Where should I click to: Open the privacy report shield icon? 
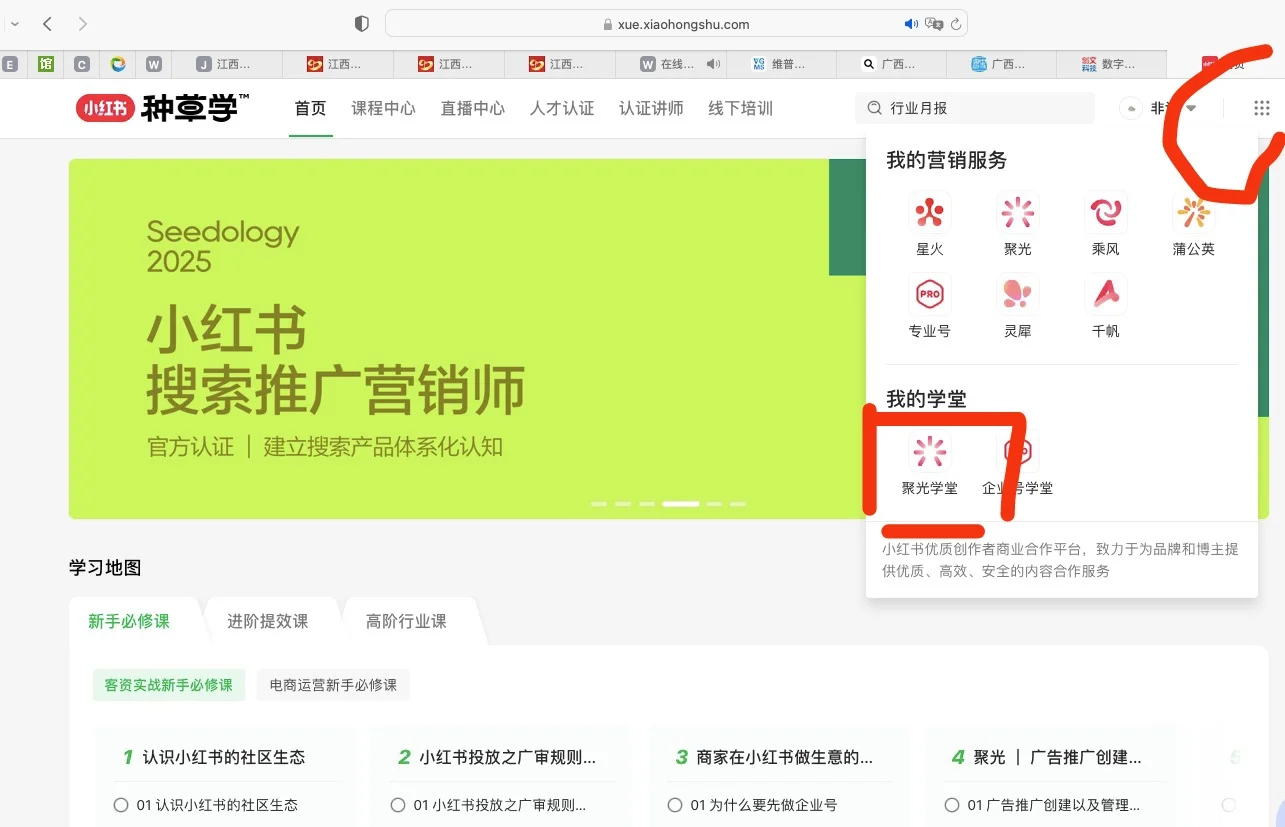[362, 24]
